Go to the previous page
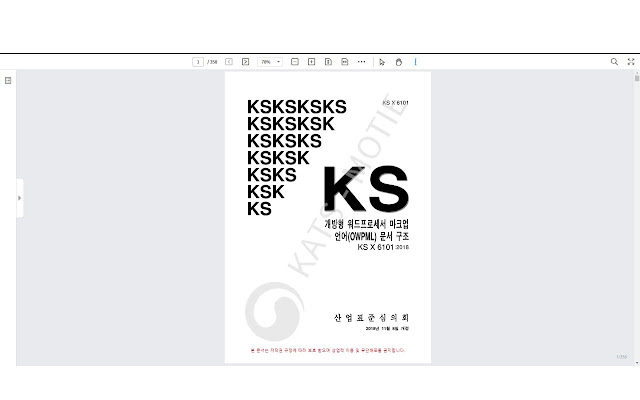Image resolution: width=640 pixels, height=400 pixels. [229, 62]
